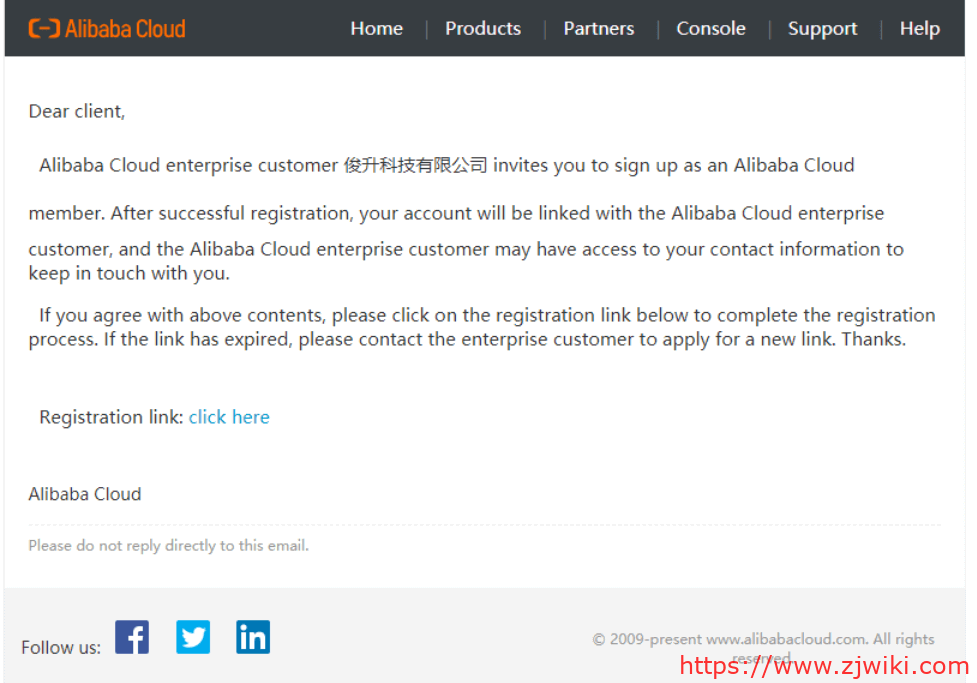
Task: Open the Help menu item
Action: [x=919, y=28]
